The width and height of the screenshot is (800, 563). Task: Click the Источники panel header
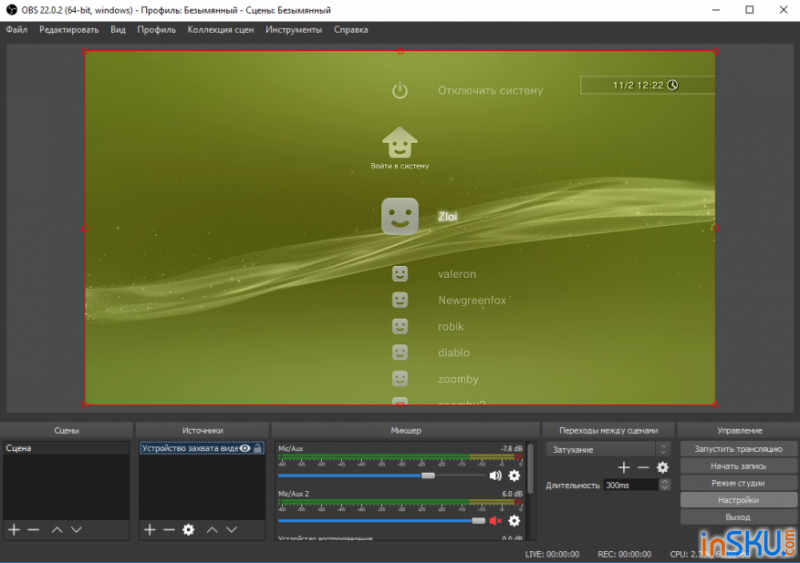(x=203, y=431)
